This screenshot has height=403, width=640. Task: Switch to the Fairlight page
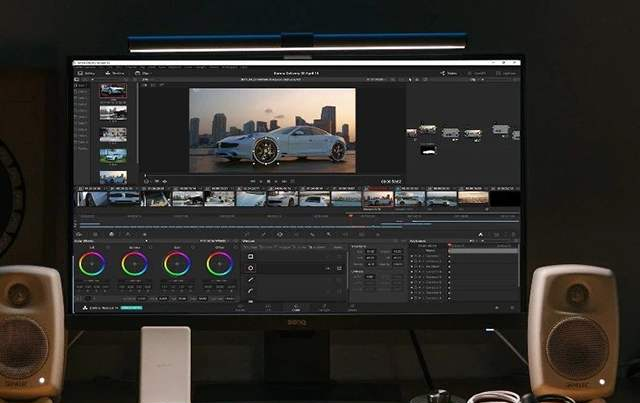click(x=324, y=307)
